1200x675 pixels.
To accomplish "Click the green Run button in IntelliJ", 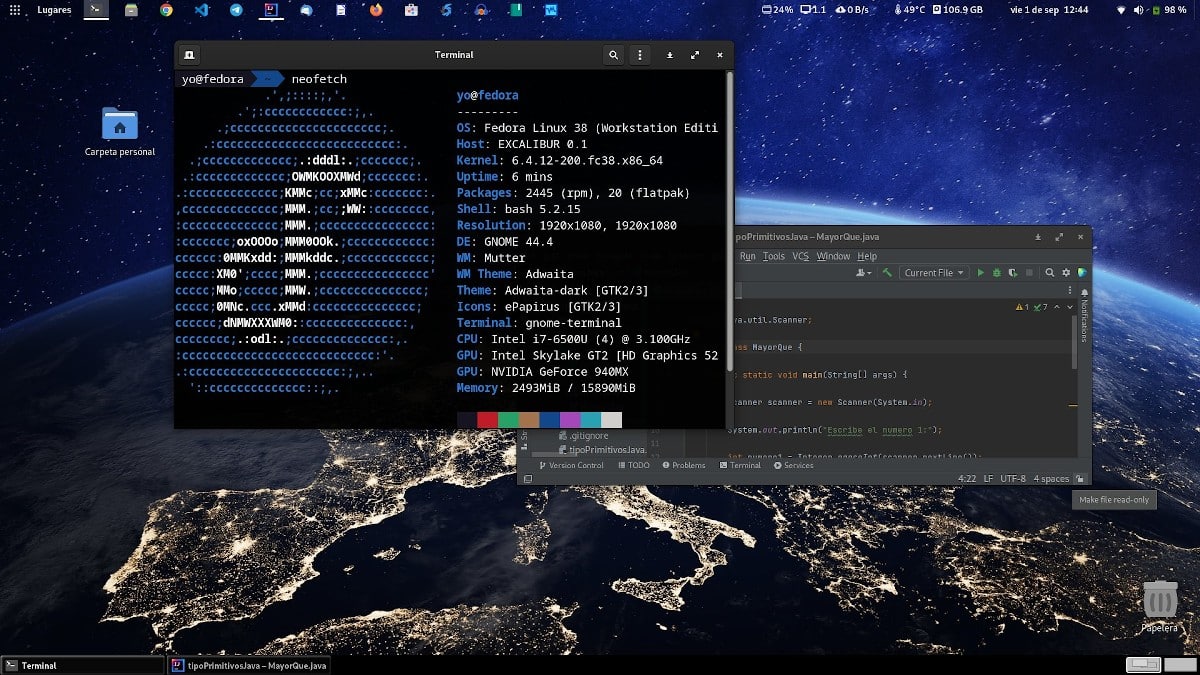I will point(981,272).
